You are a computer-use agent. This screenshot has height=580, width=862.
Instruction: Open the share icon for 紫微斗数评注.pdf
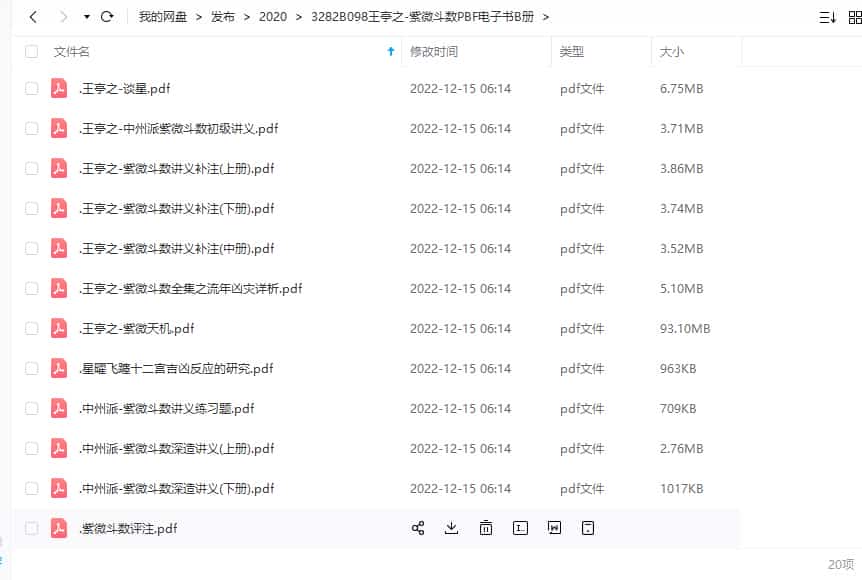point(417,528)
